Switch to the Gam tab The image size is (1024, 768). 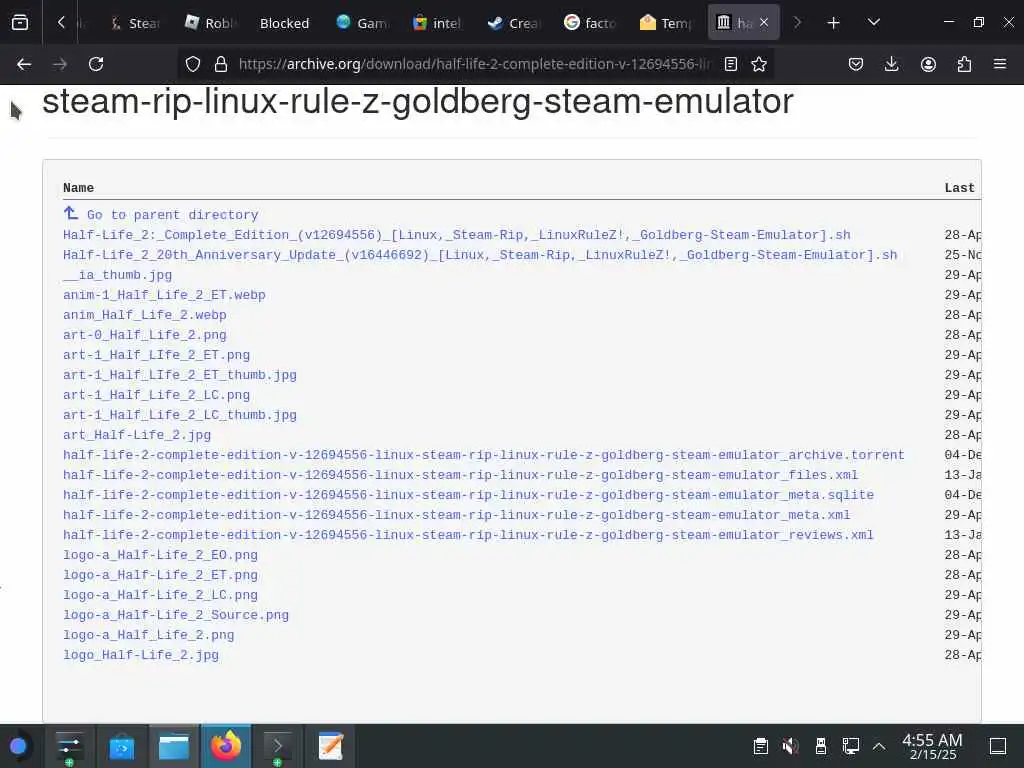[x=362, y=23]
